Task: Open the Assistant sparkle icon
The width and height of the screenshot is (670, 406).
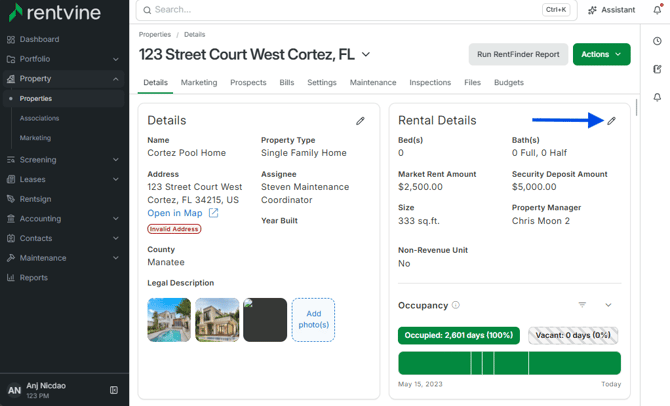Action: 592,10
